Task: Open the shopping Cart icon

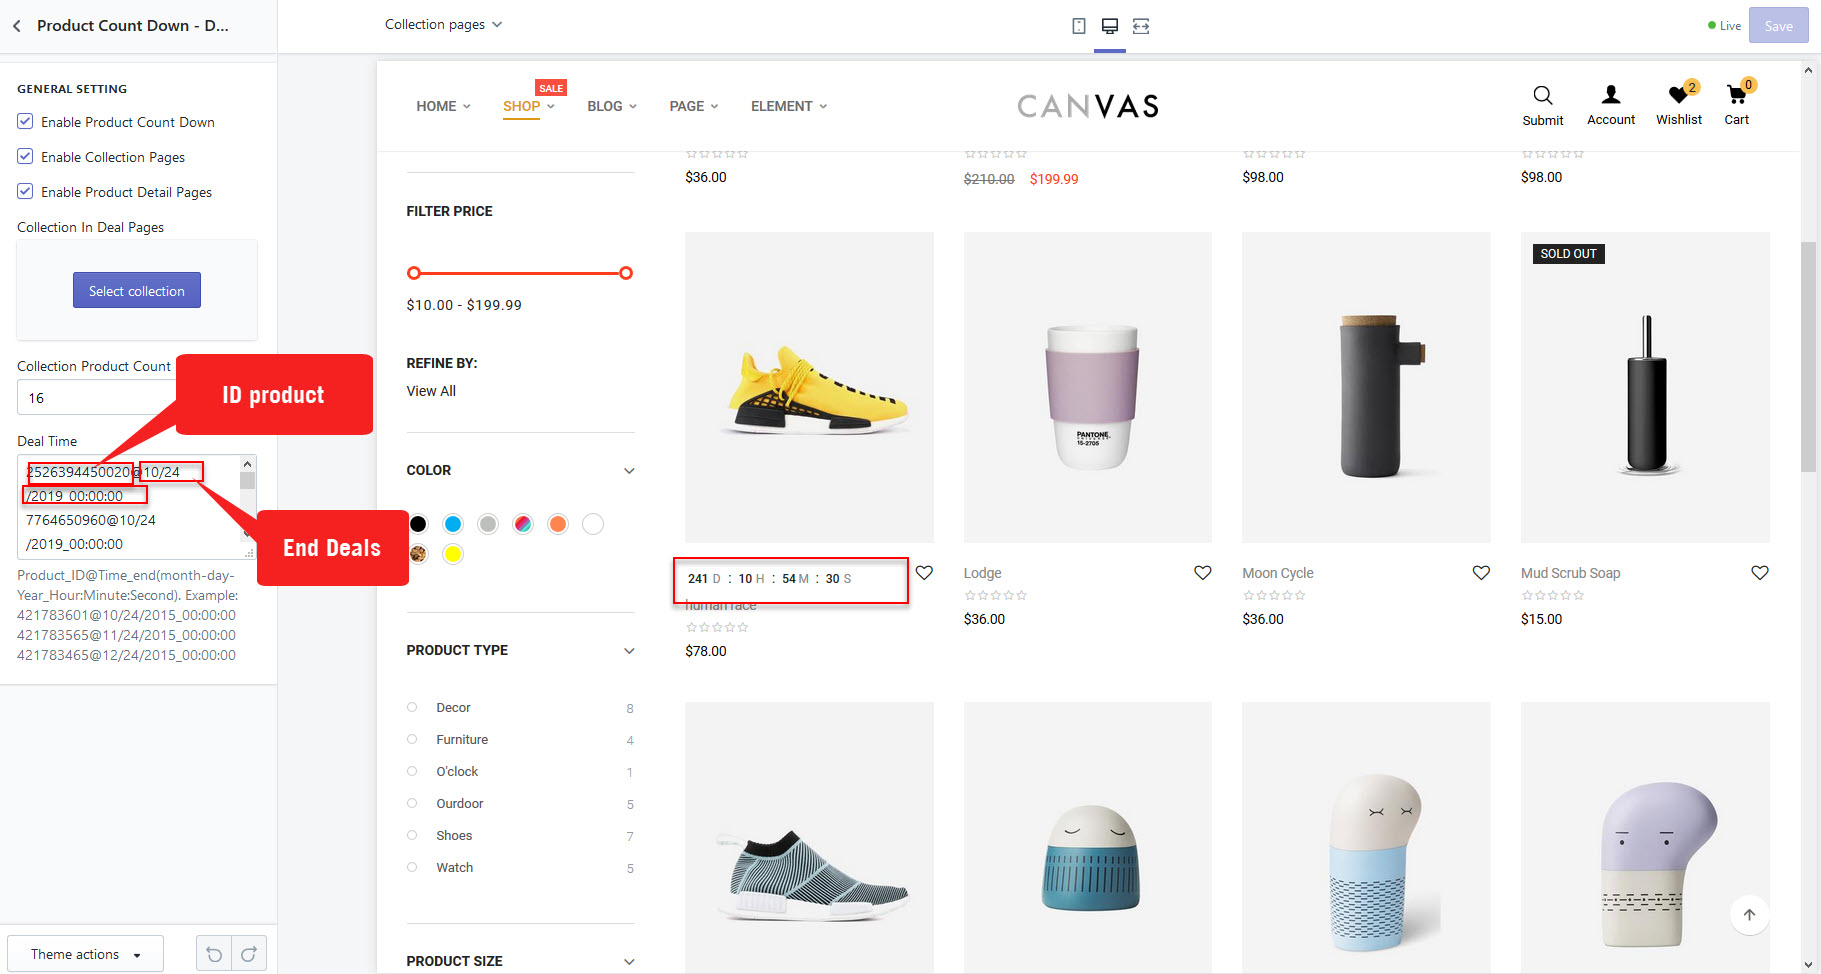Action: pyautogui.click(x=1736, y=95)
